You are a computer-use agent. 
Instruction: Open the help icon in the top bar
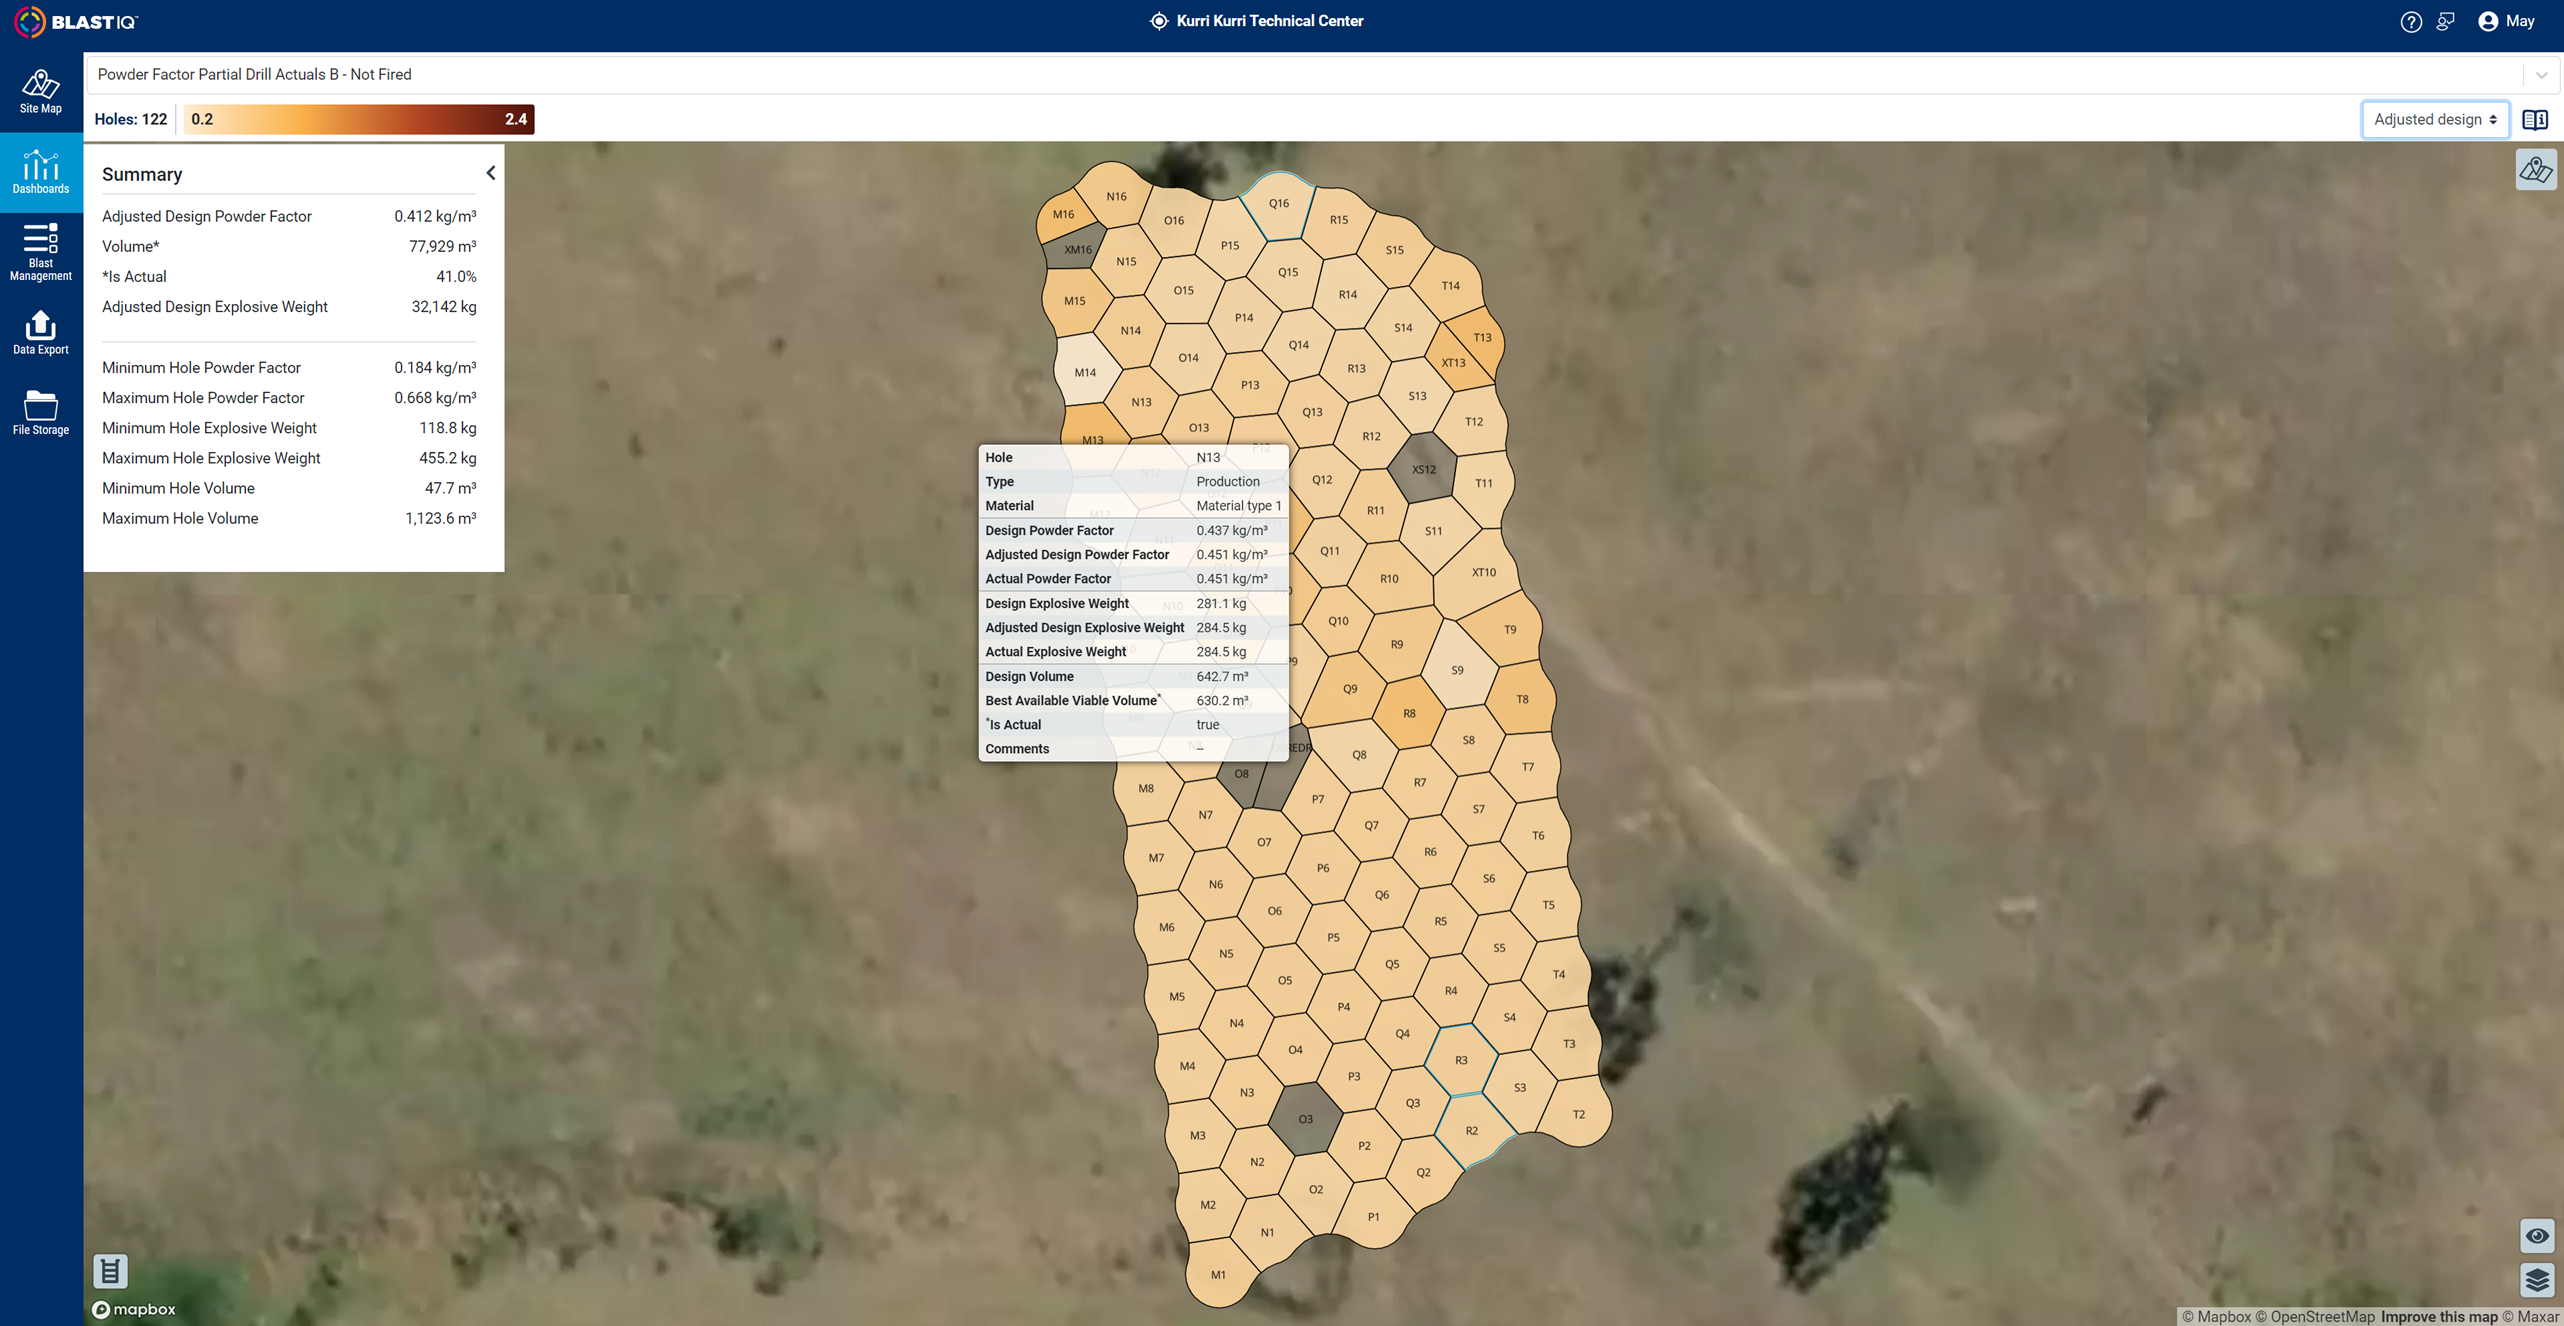click(x=2410, y=21)
